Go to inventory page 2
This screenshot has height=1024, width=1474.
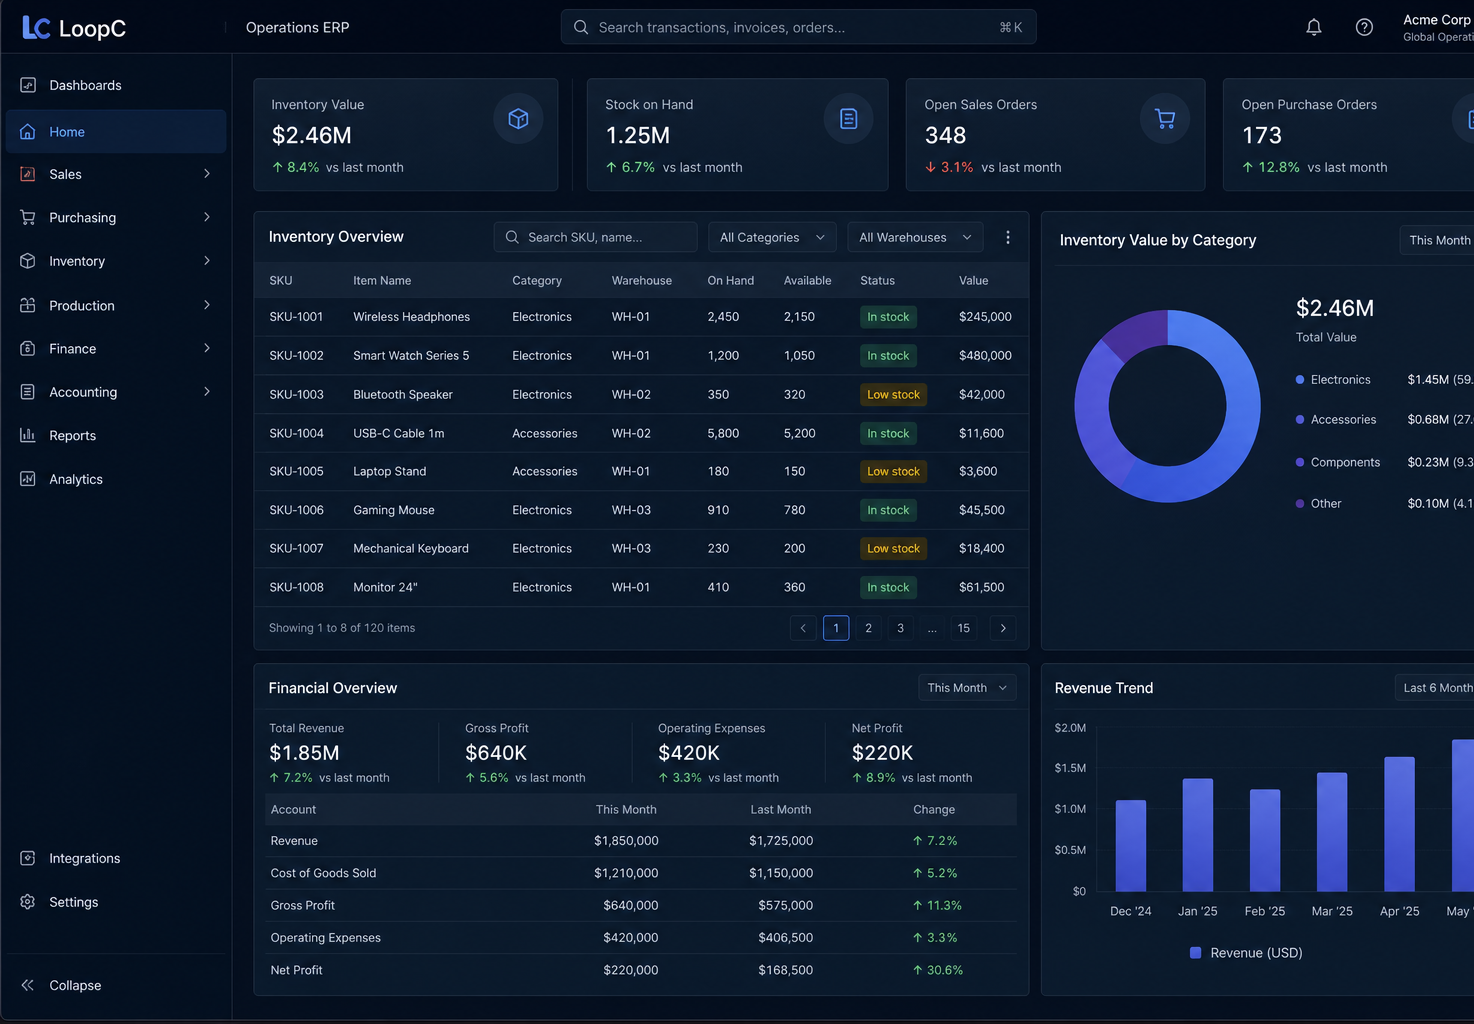click(x=868, y=628)
